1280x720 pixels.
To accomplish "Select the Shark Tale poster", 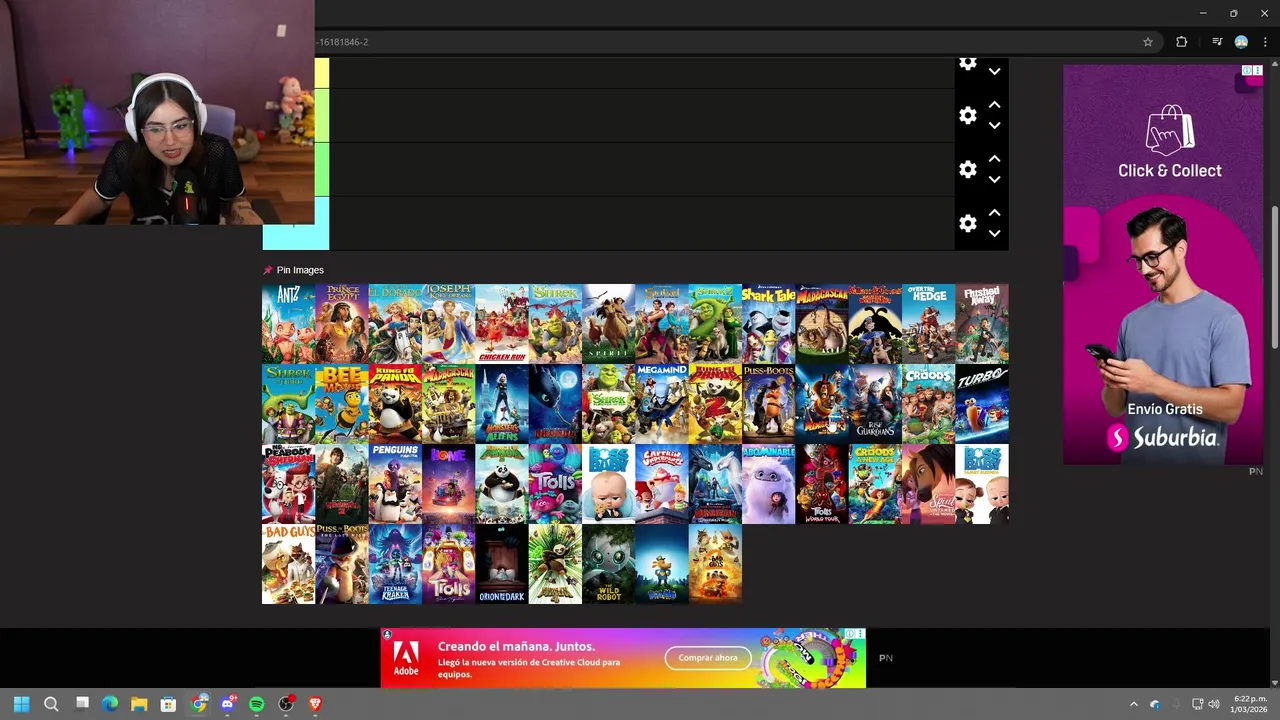I will click(x=768, y=323).
